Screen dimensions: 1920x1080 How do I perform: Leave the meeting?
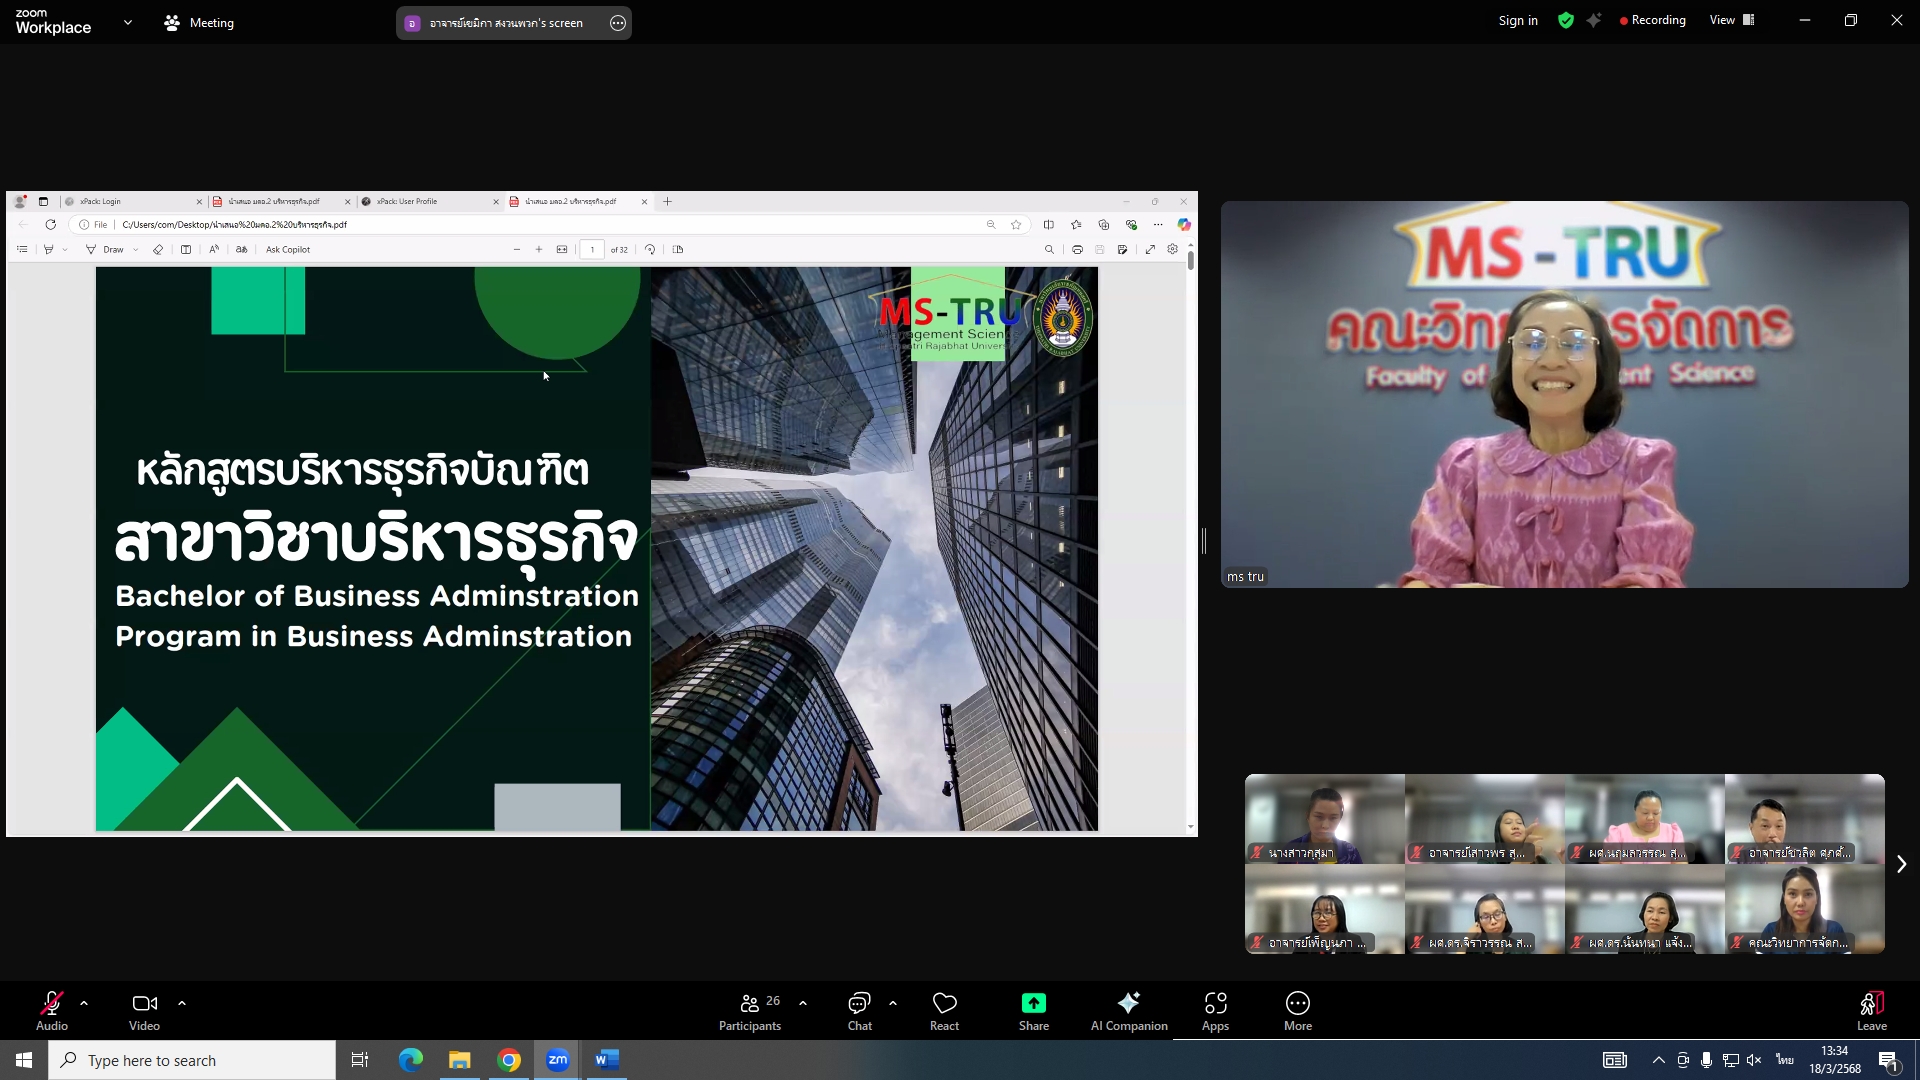(x=1871, y=1010)
